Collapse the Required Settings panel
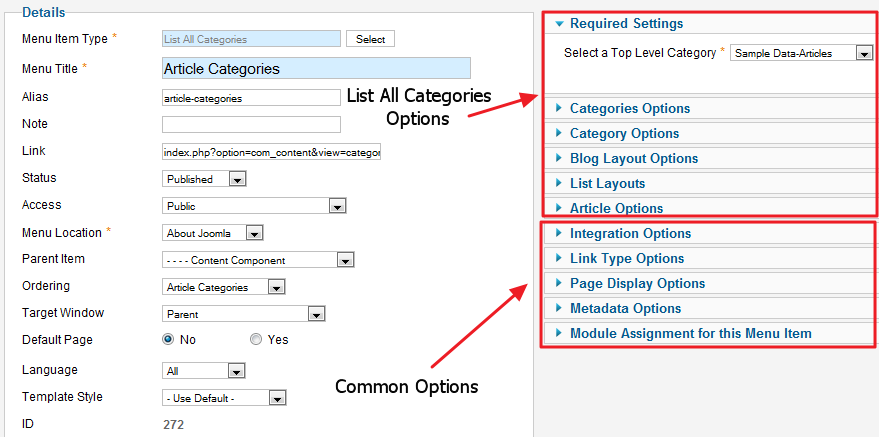Screen dimensions: 879x437 627,24
